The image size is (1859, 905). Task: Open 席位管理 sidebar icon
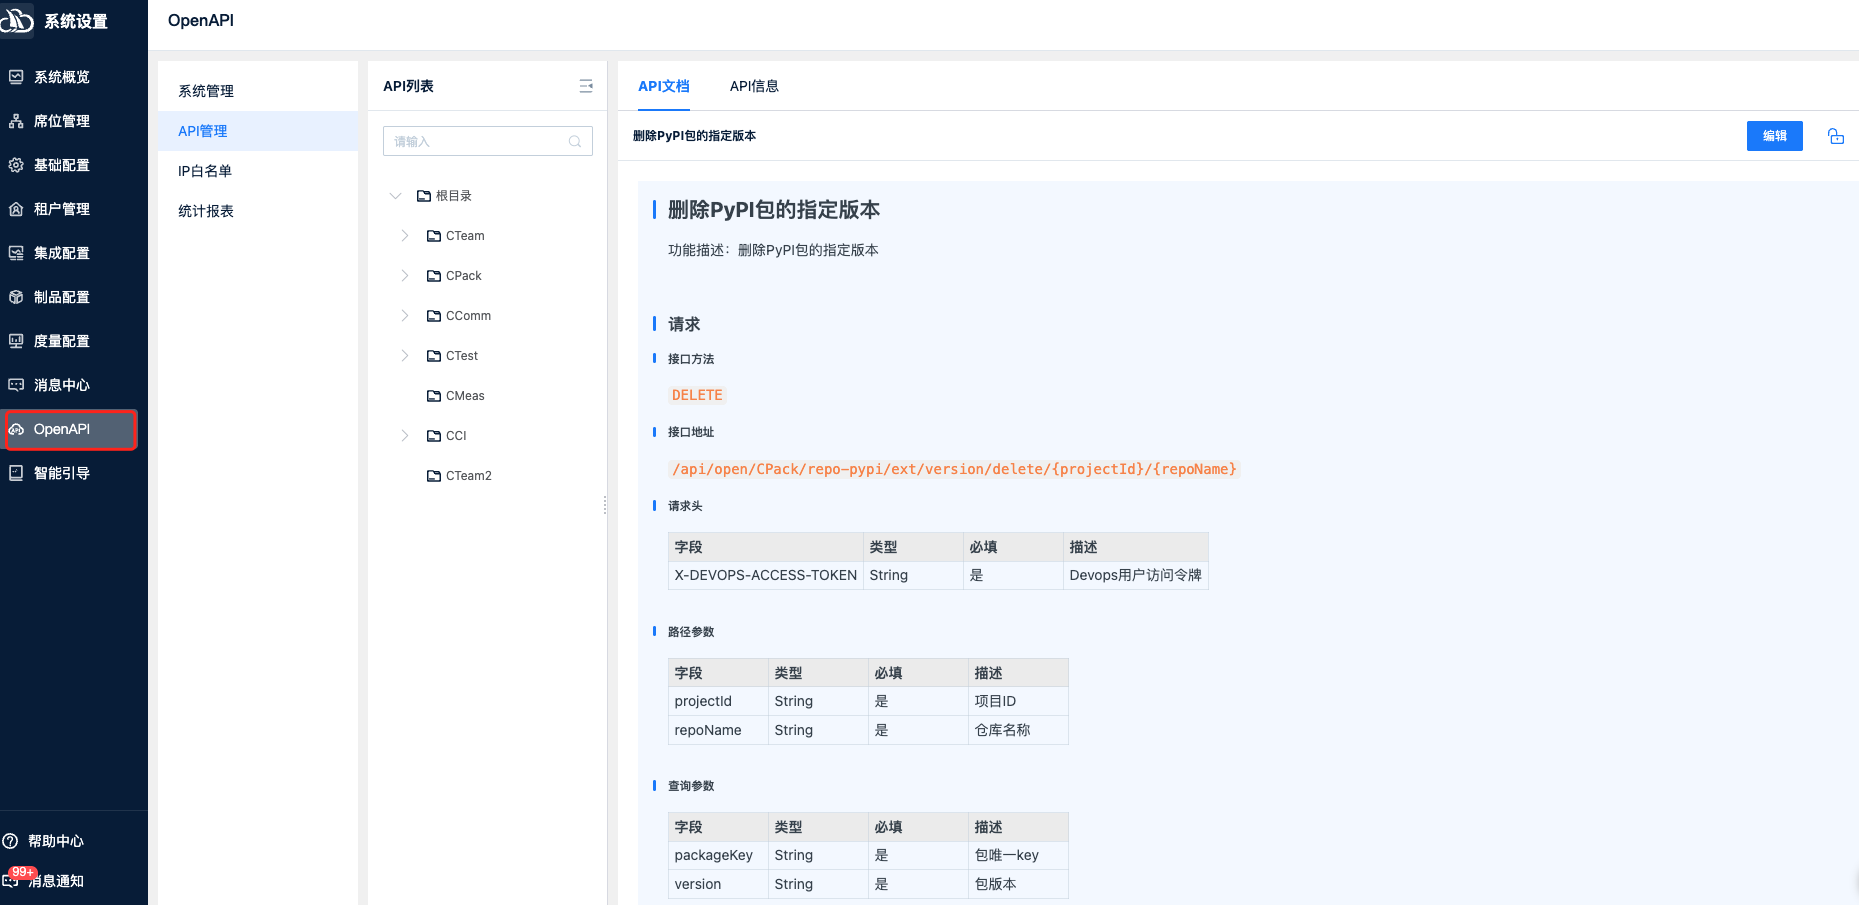pyautogui.click(x=16, y=121)
